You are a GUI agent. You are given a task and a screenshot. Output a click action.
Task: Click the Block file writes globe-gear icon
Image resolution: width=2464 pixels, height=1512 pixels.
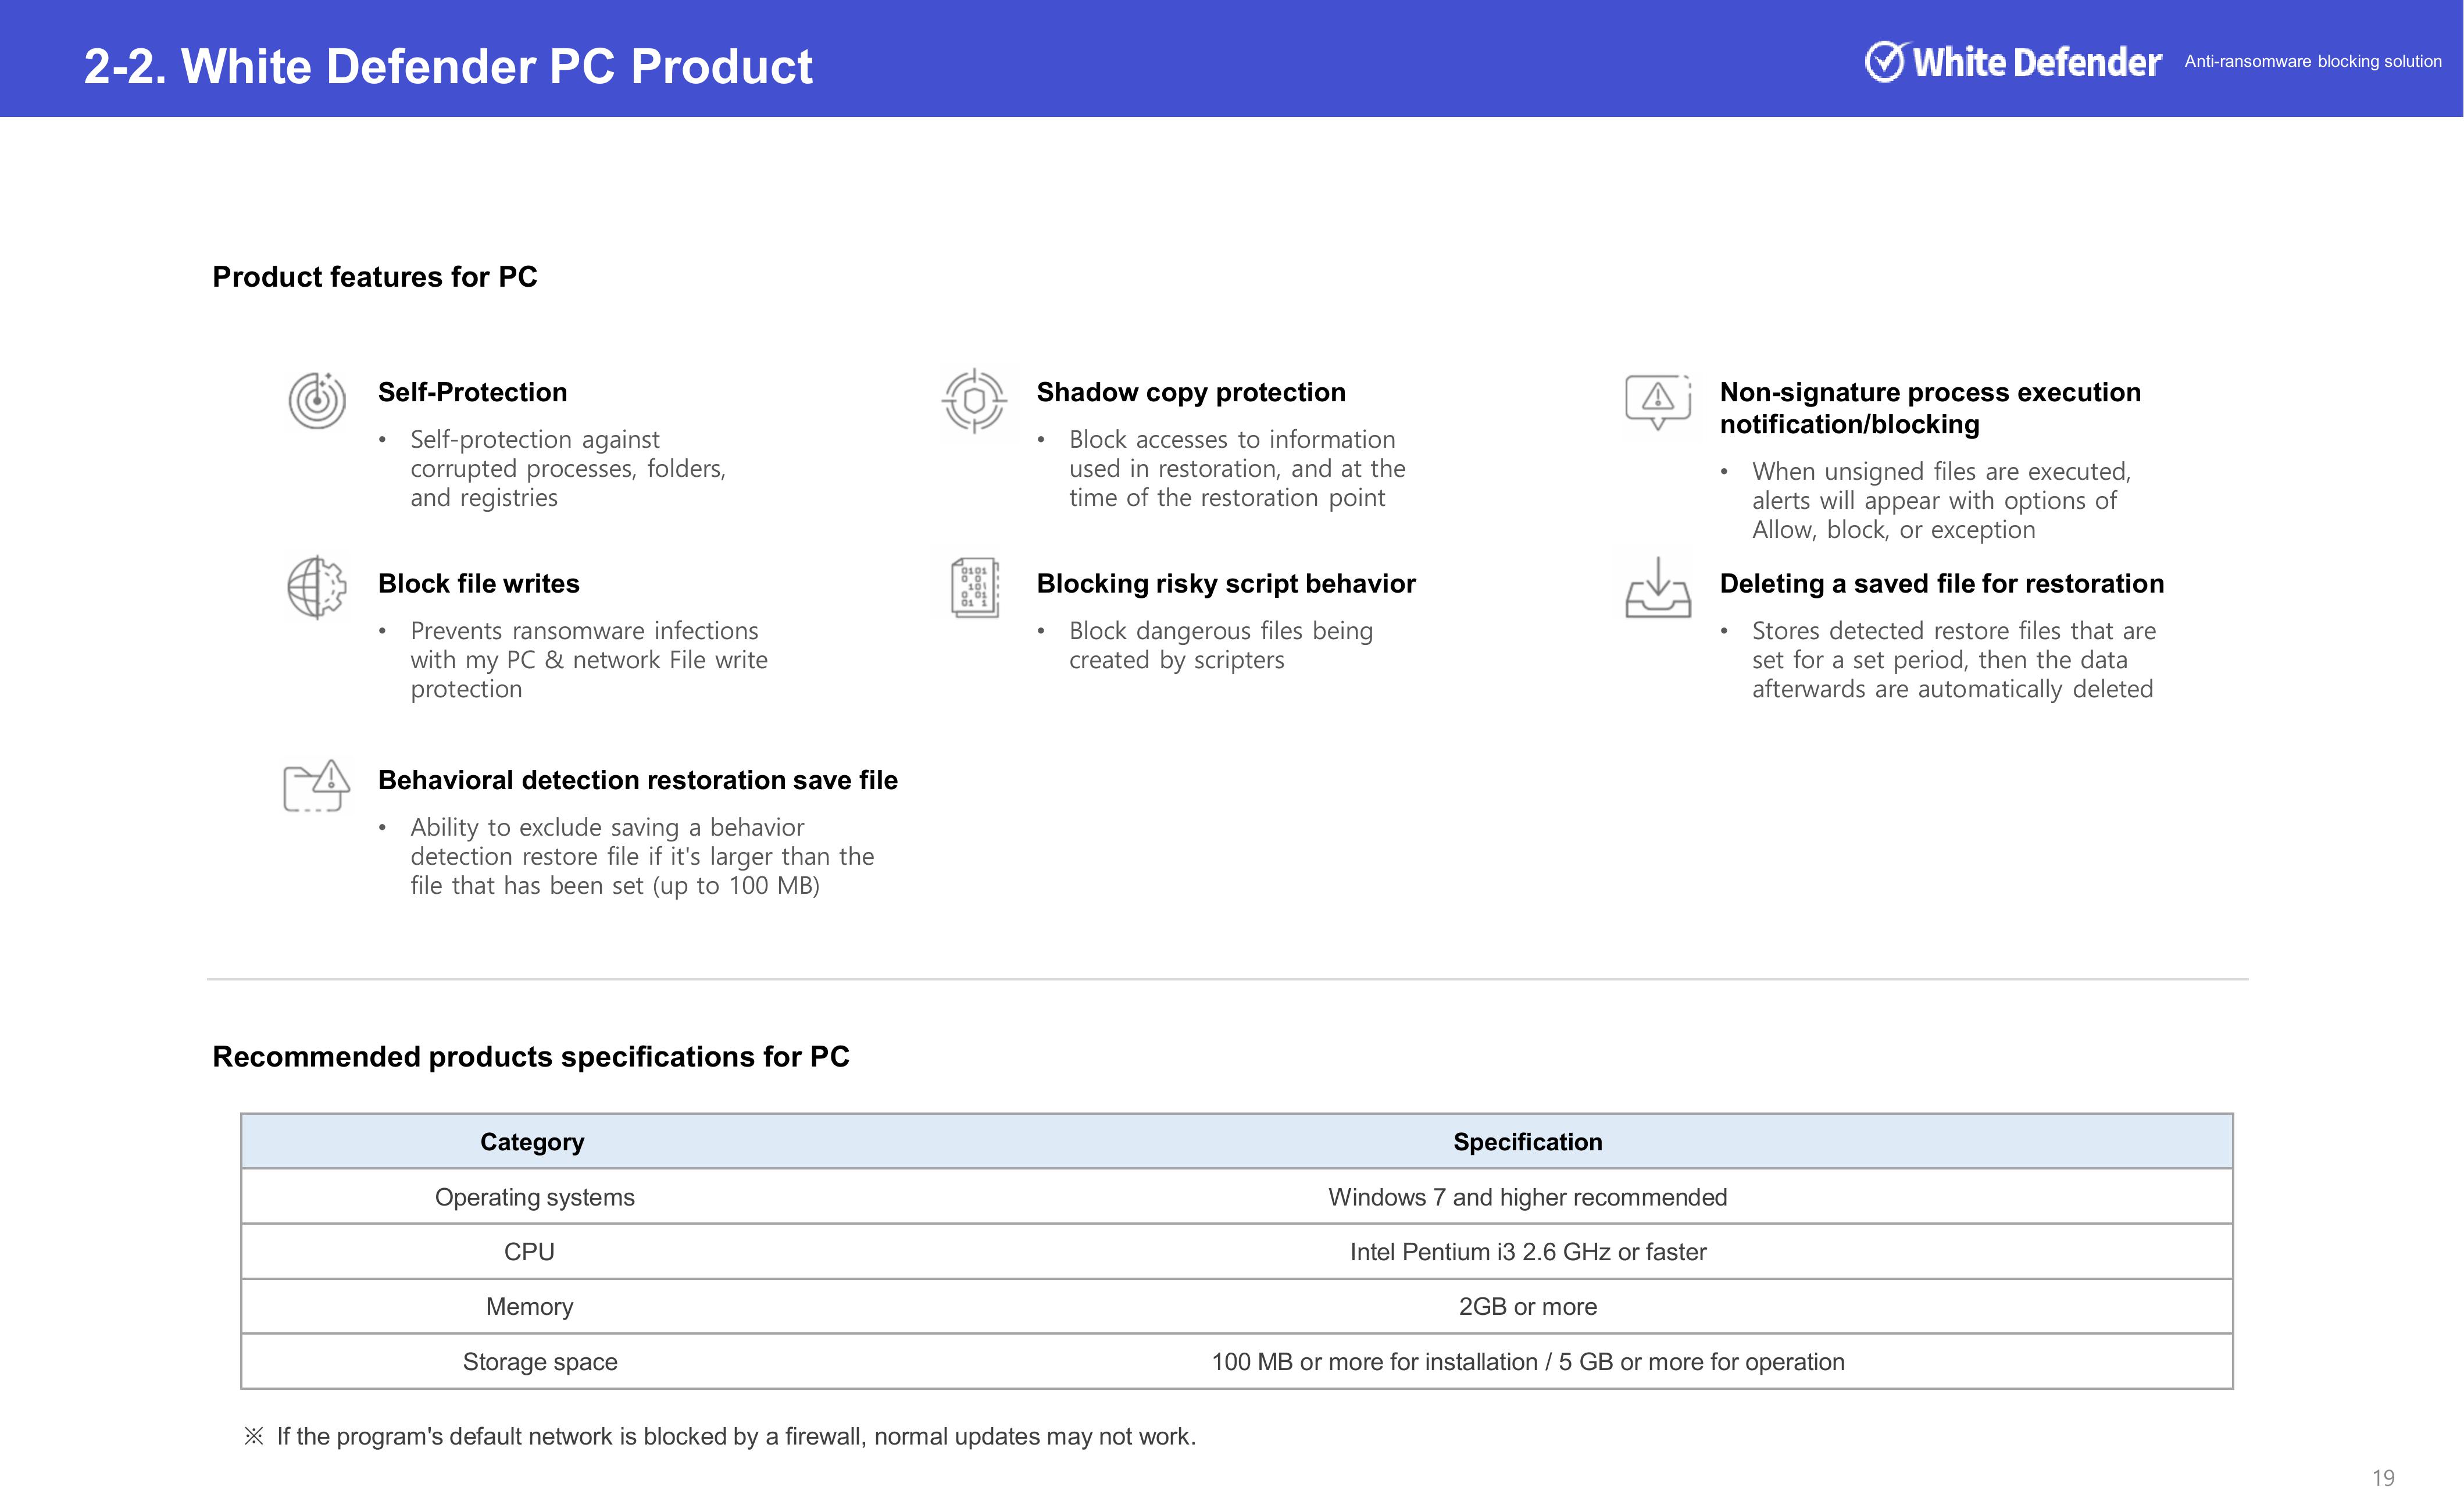(x=317, y=587)
